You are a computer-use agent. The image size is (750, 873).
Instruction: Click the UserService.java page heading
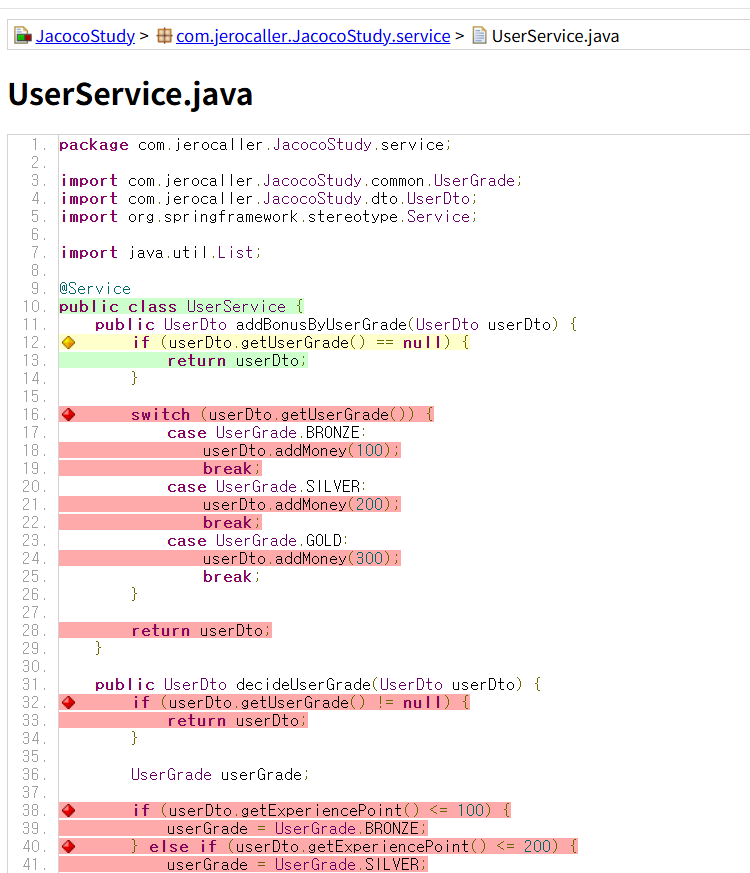130,94
